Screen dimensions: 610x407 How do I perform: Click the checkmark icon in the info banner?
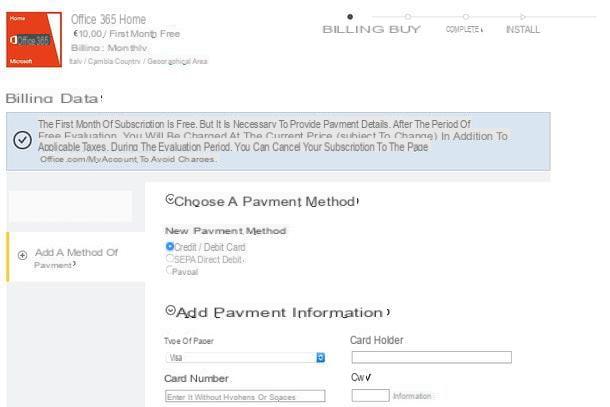click(23, 140)
